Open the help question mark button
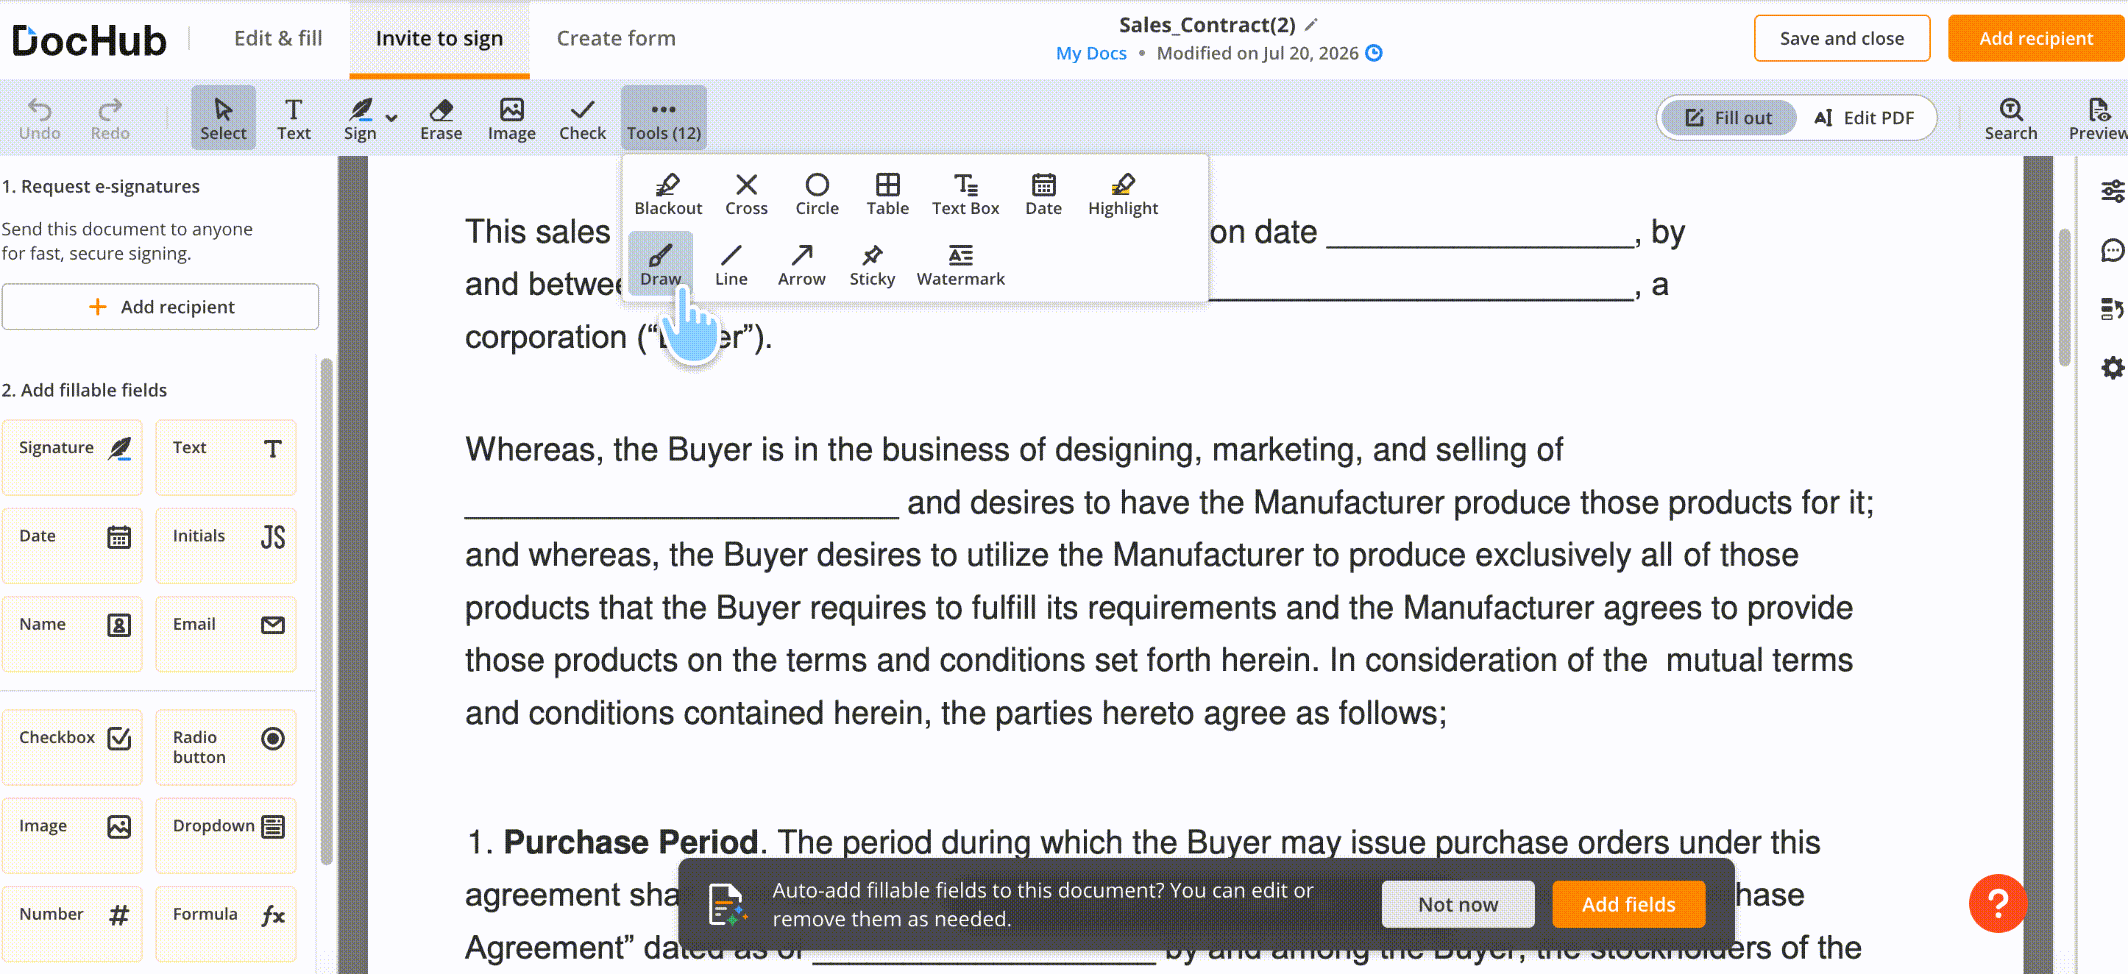2128x974 pixels. [x=1998, y=904]
